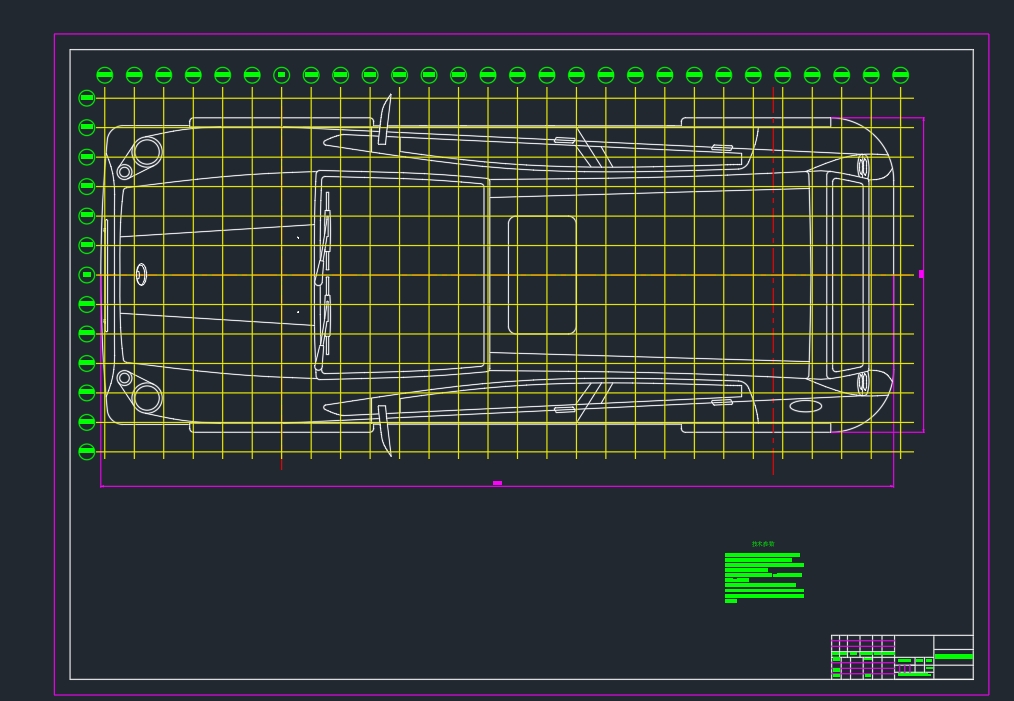Select the lower rear door handle

[722, 402]
